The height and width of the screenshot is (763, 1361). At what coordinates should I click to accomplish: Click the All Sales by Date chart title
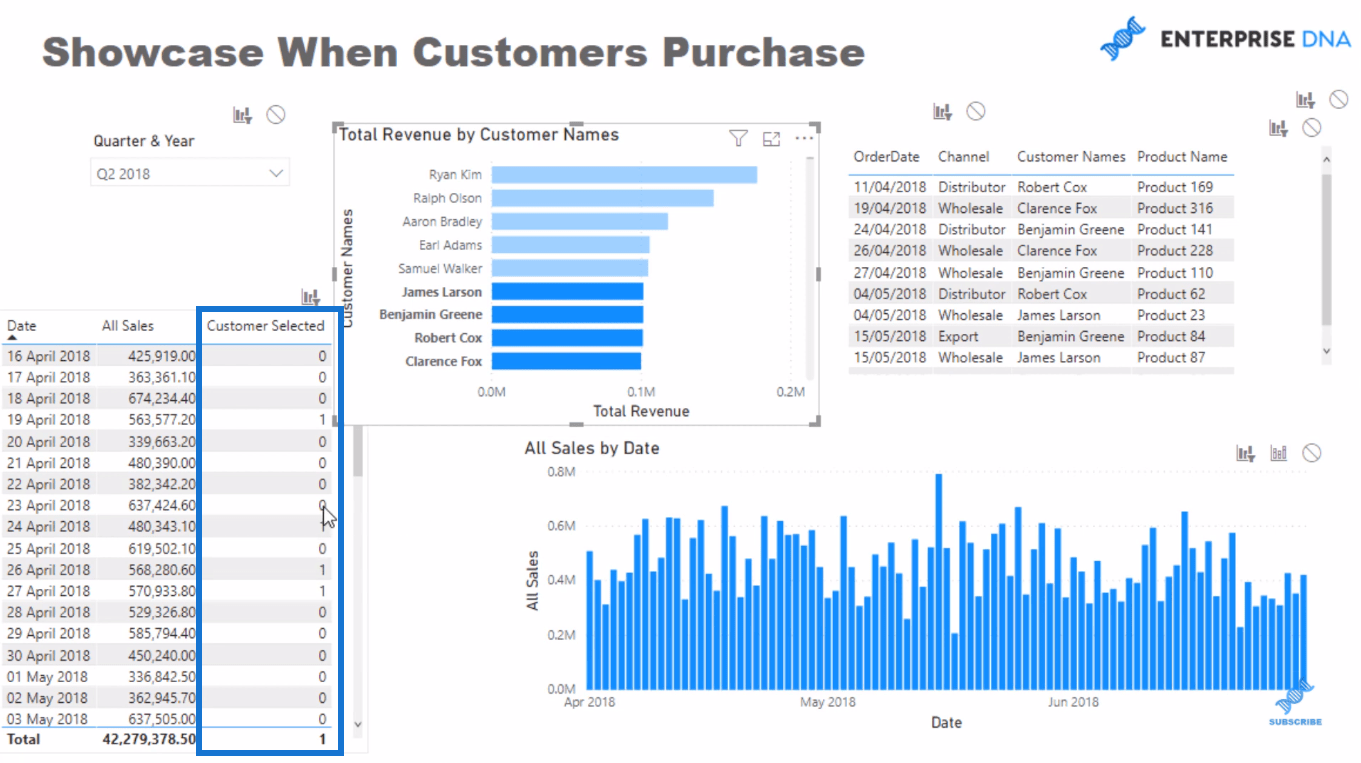(592, 448)
